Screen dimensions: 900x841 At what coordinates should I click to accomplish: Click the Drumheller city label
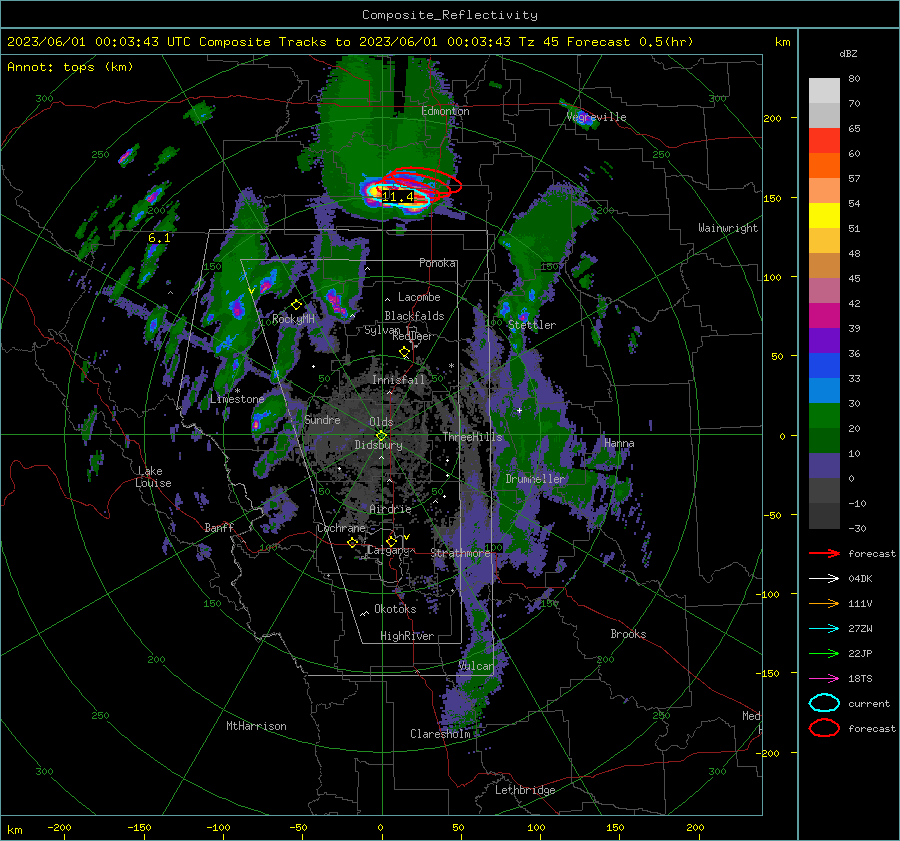click(535, 479)
